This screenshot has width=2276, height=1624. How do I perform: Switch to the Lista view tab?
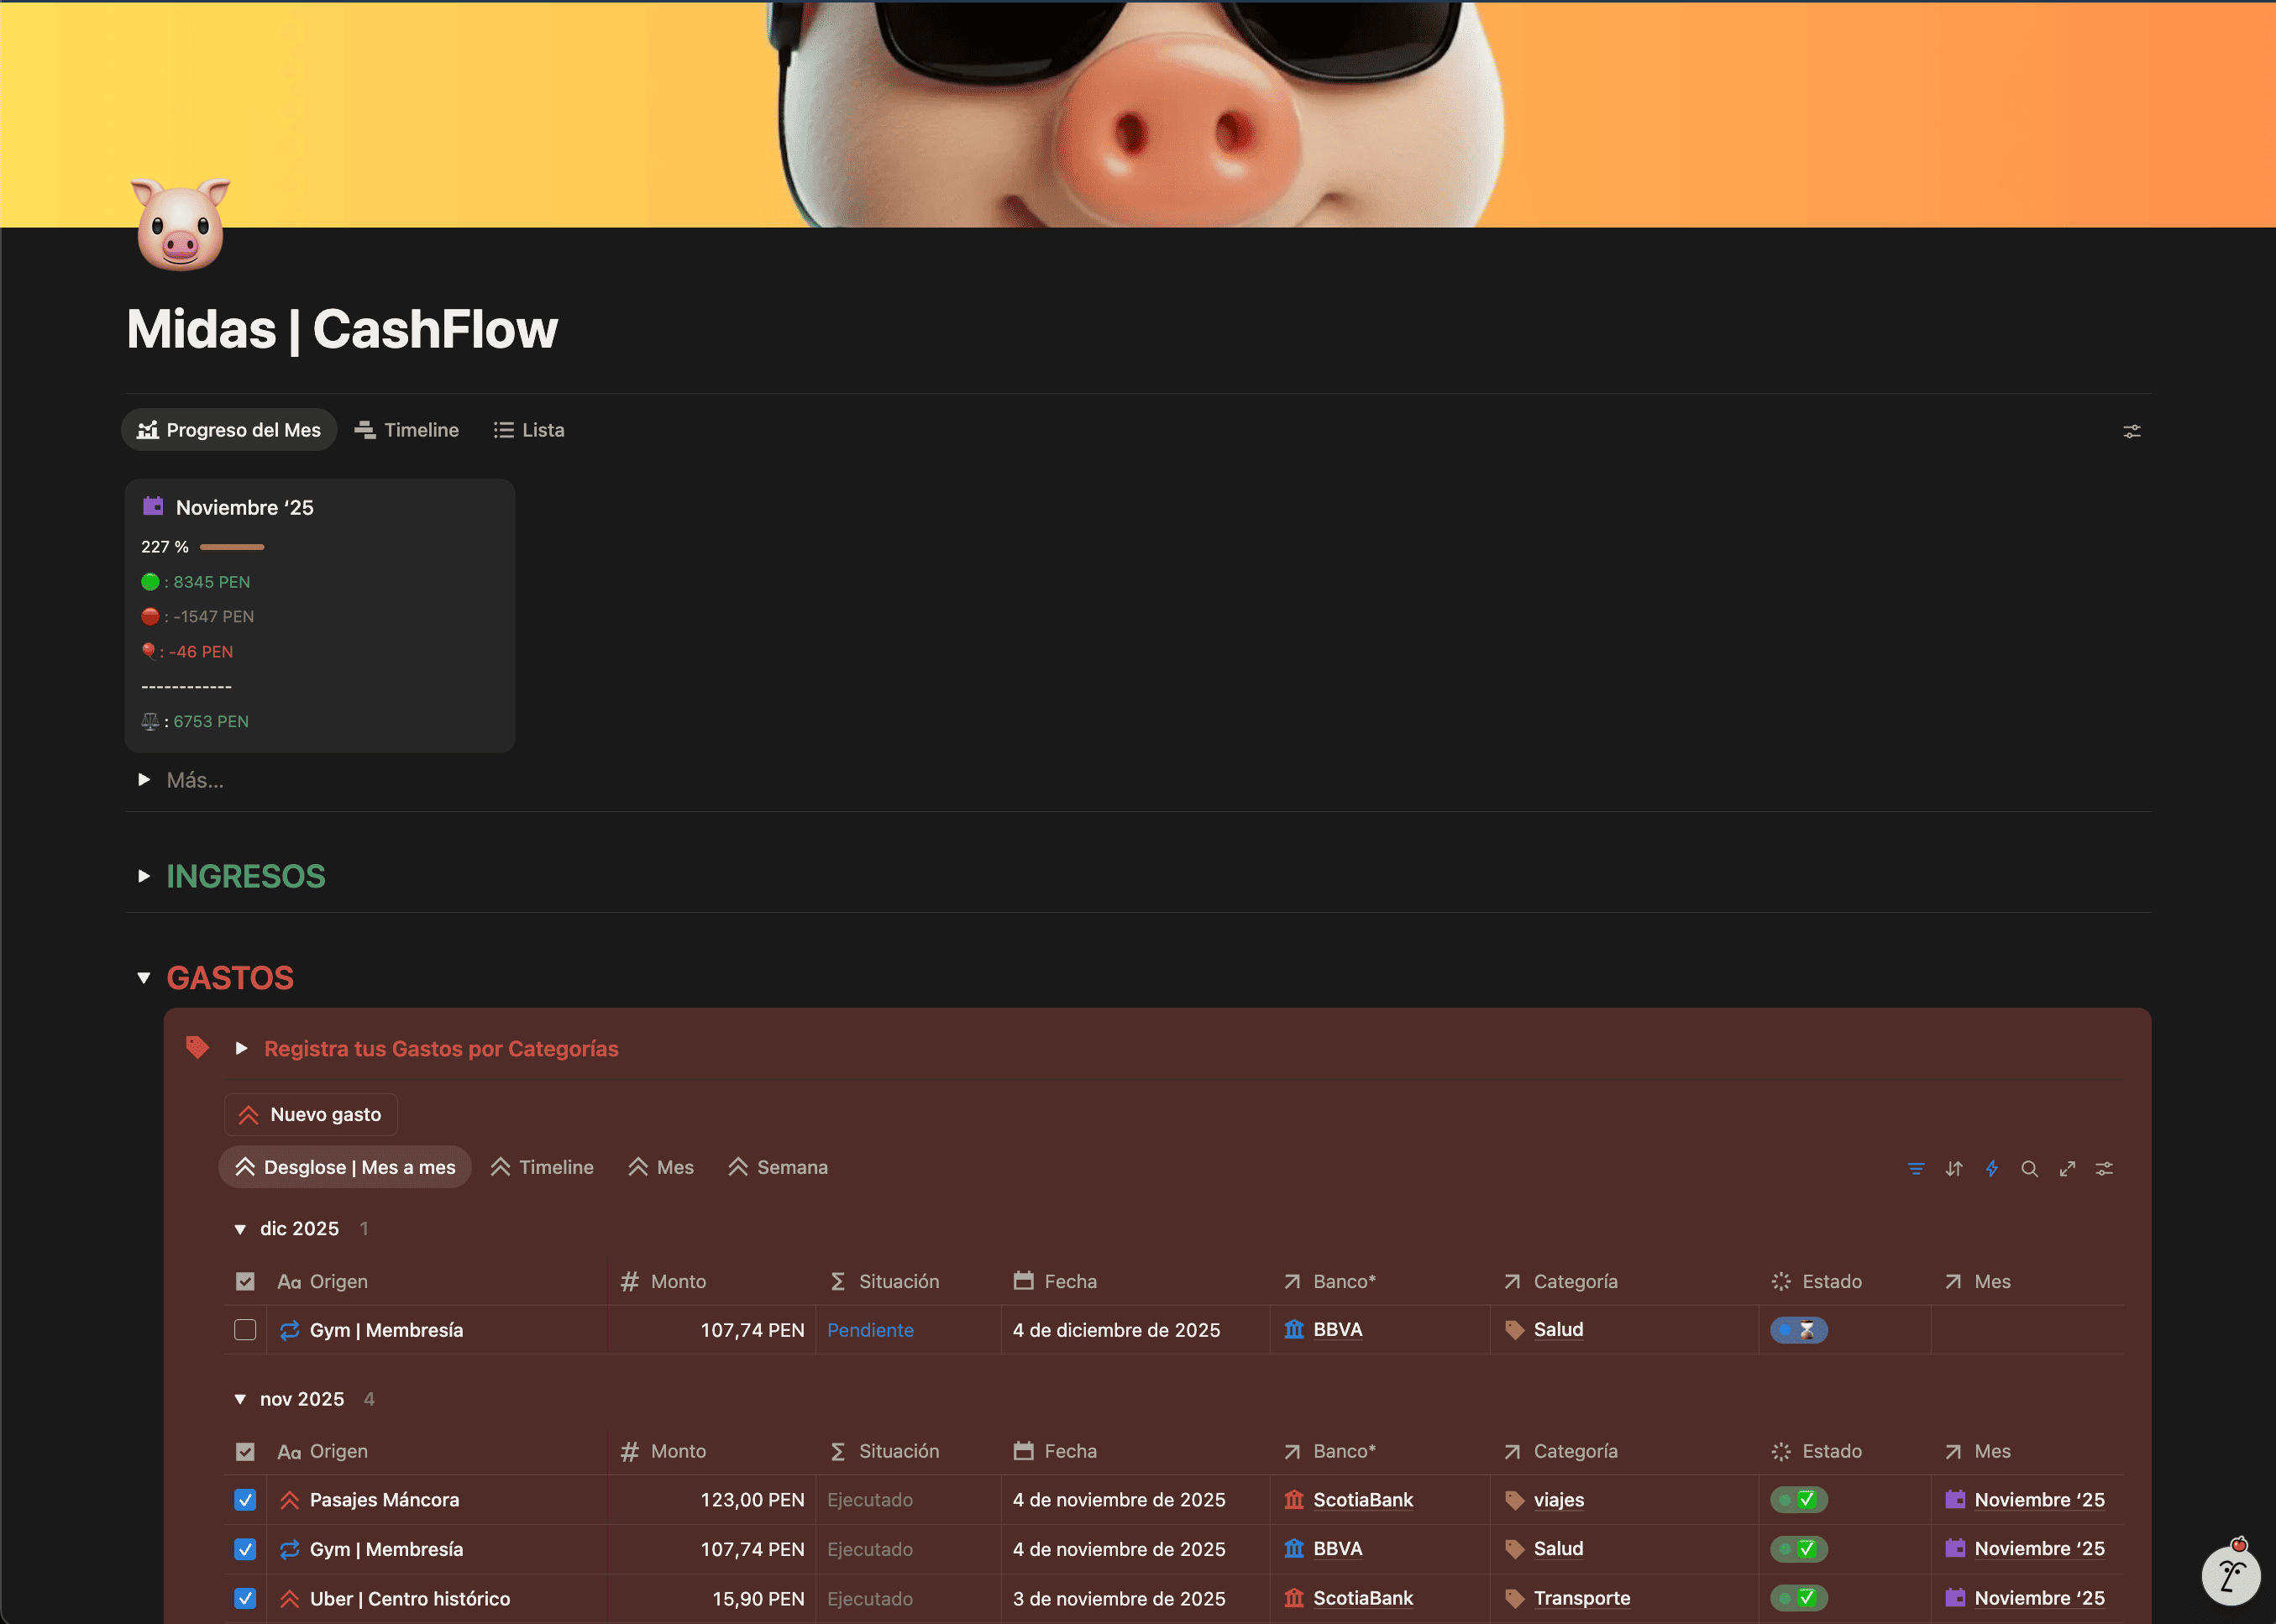point(529,430)
